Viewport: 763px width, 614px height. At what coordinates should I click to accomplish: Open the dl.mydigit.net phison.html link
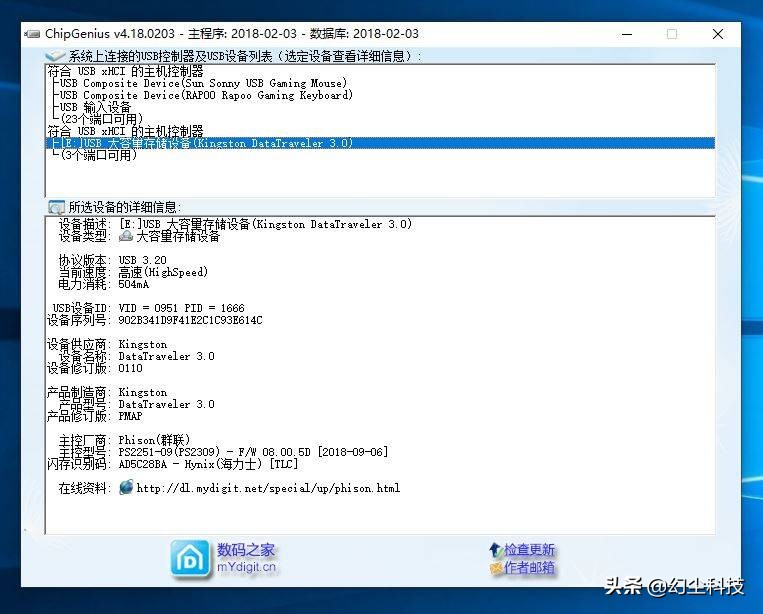pyautogui.click(x=268, y=488)
